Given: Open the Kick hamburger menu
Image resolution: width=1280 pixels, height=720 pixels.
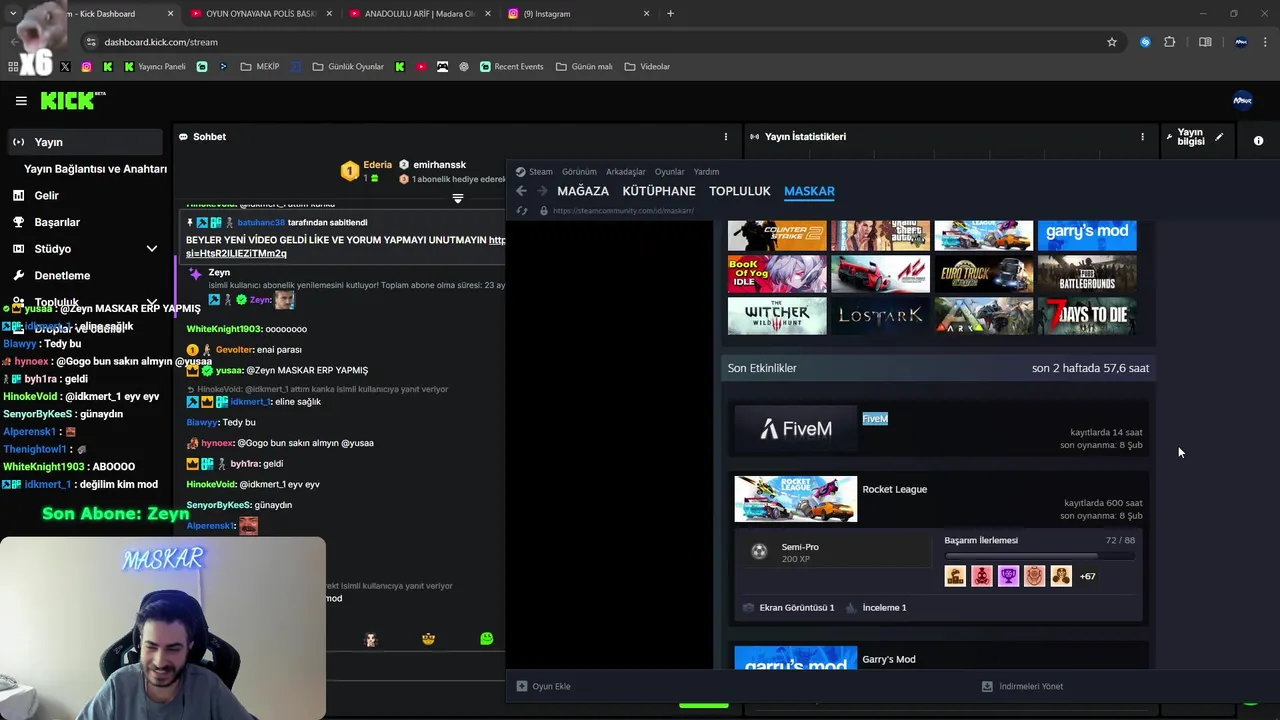Looking at the screenshot, I should 21,100.
